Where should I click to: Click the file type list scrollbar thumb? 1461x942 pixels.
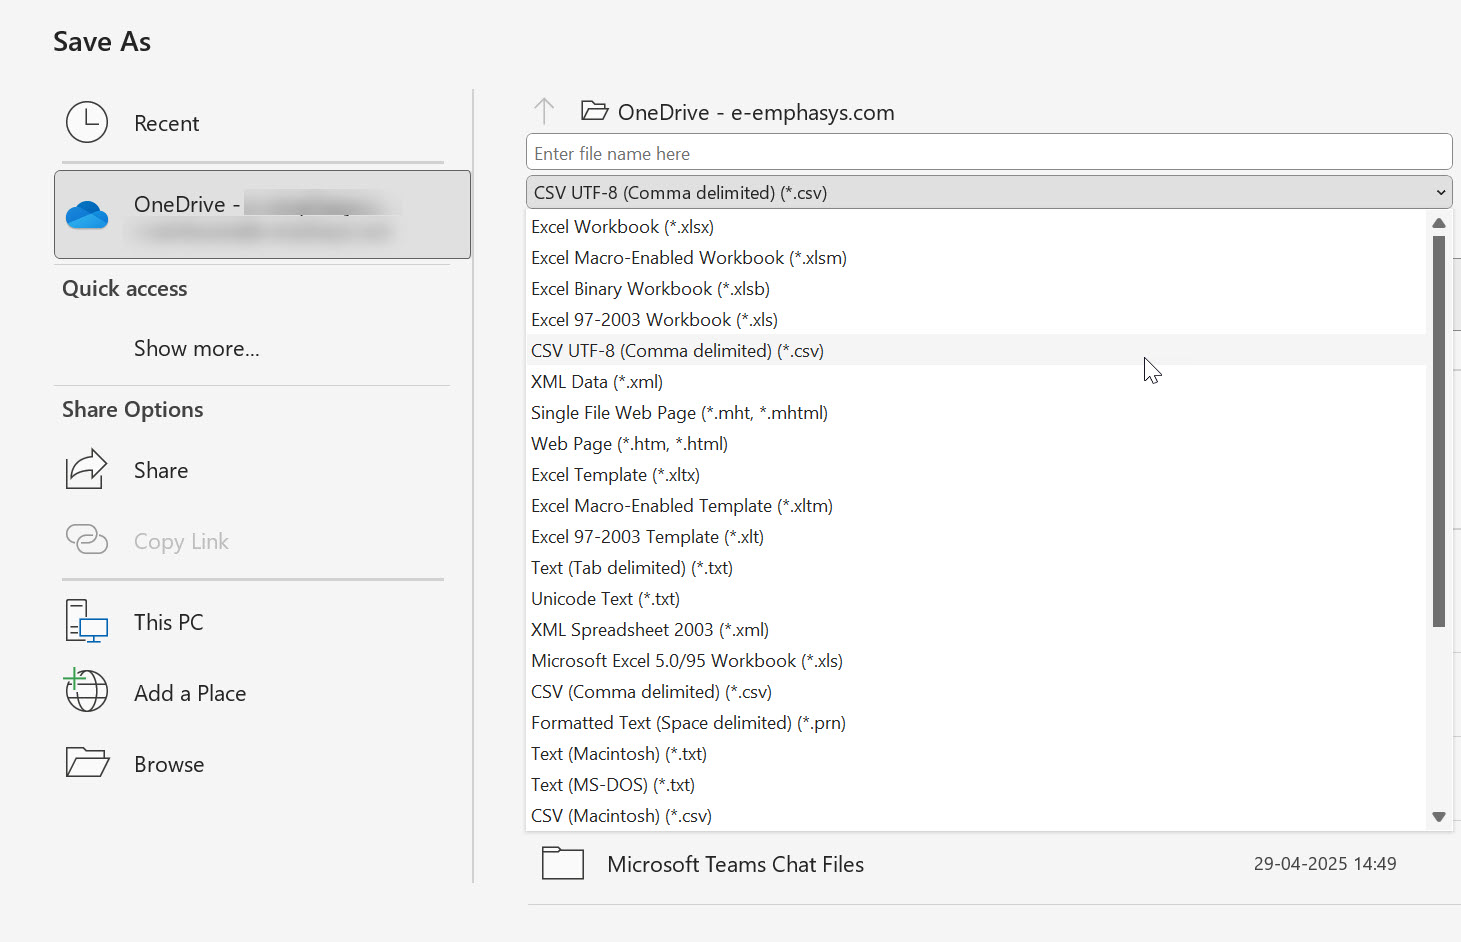coord(1439,432)
